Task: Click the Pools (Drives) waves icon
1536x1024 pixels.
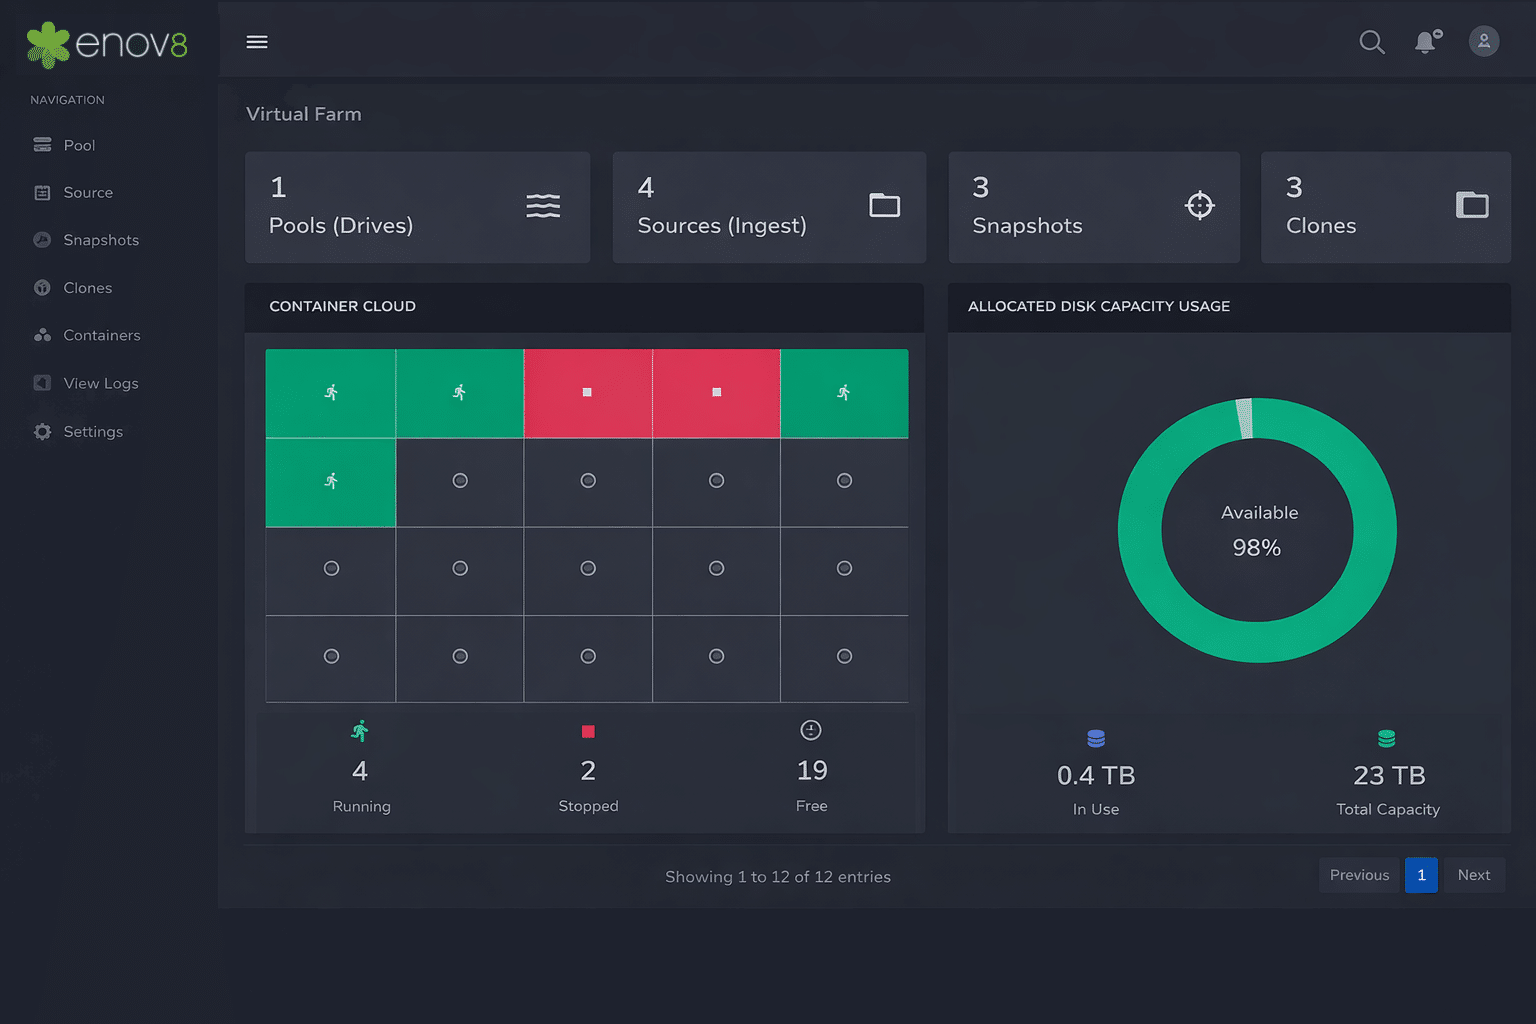Action: [x=543, y=206]
